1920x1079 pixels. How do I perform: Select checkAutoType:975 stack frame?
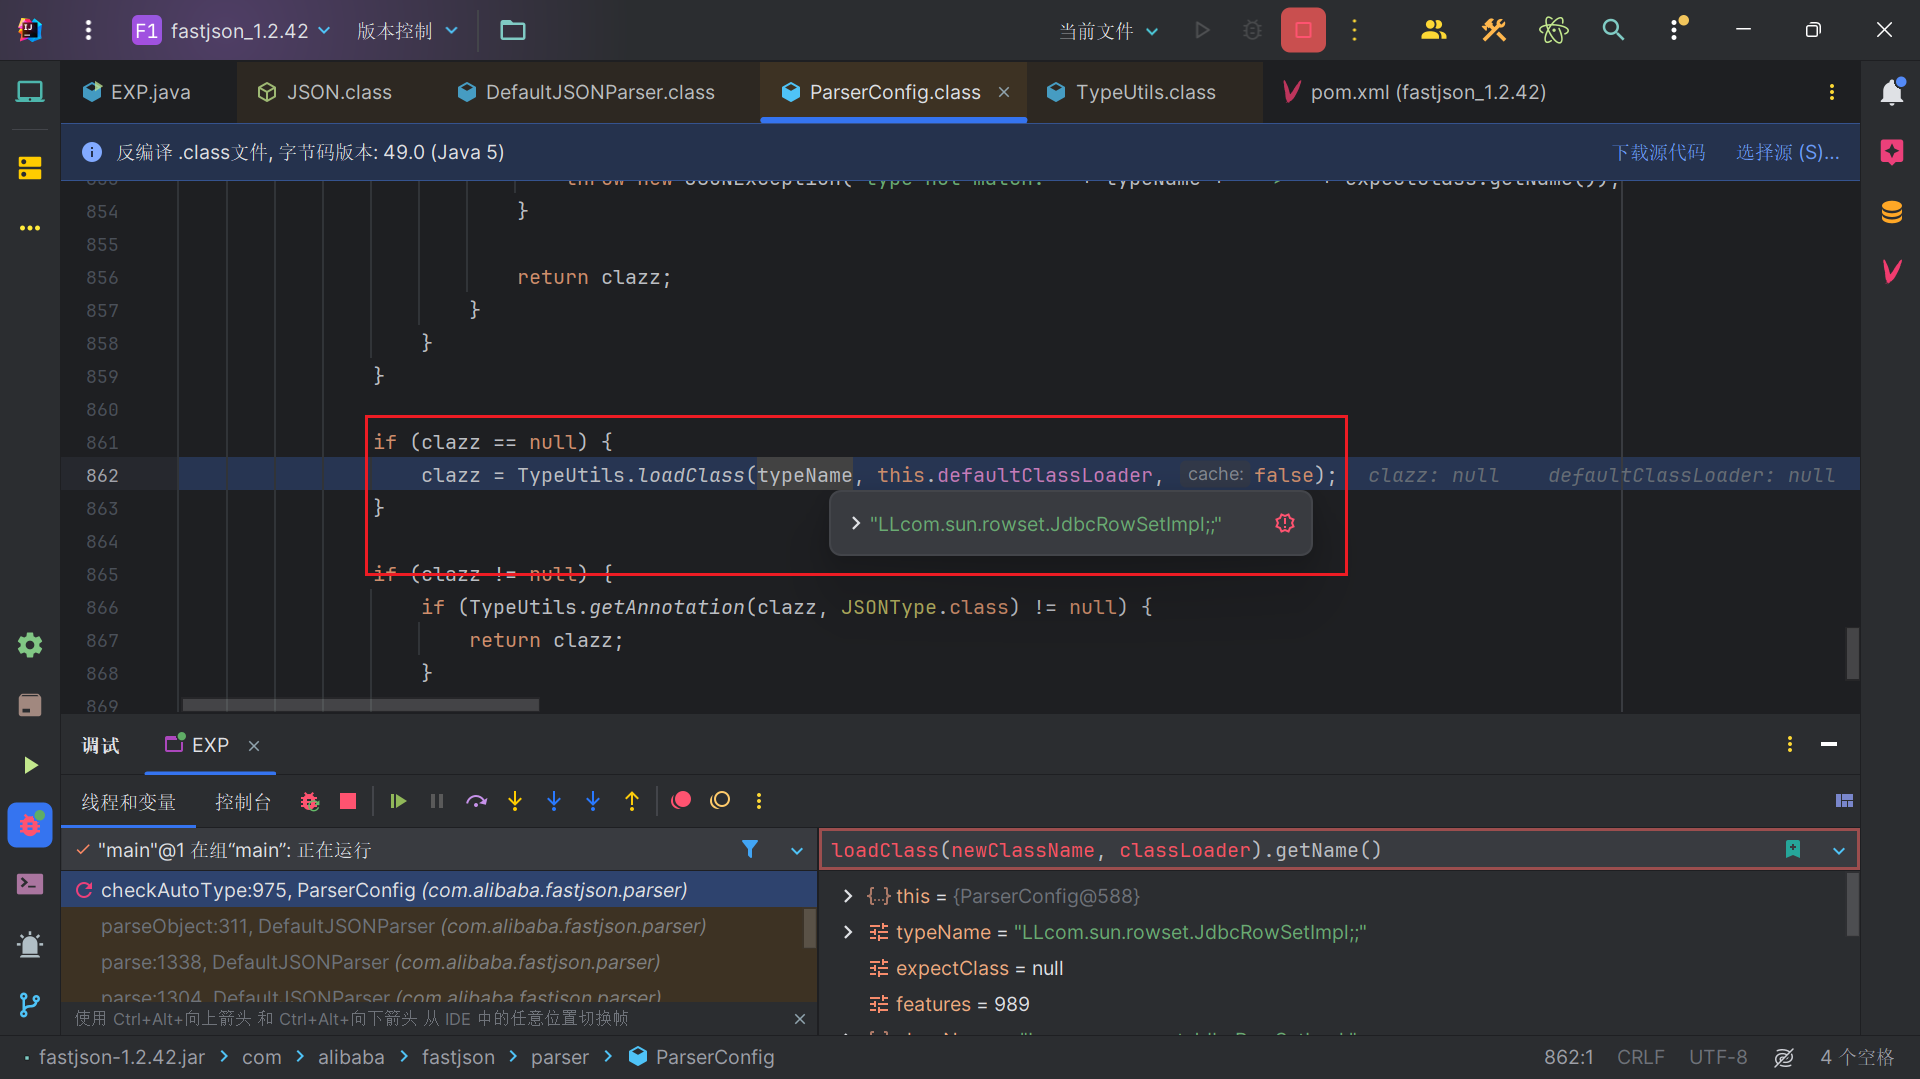[439, 890]
